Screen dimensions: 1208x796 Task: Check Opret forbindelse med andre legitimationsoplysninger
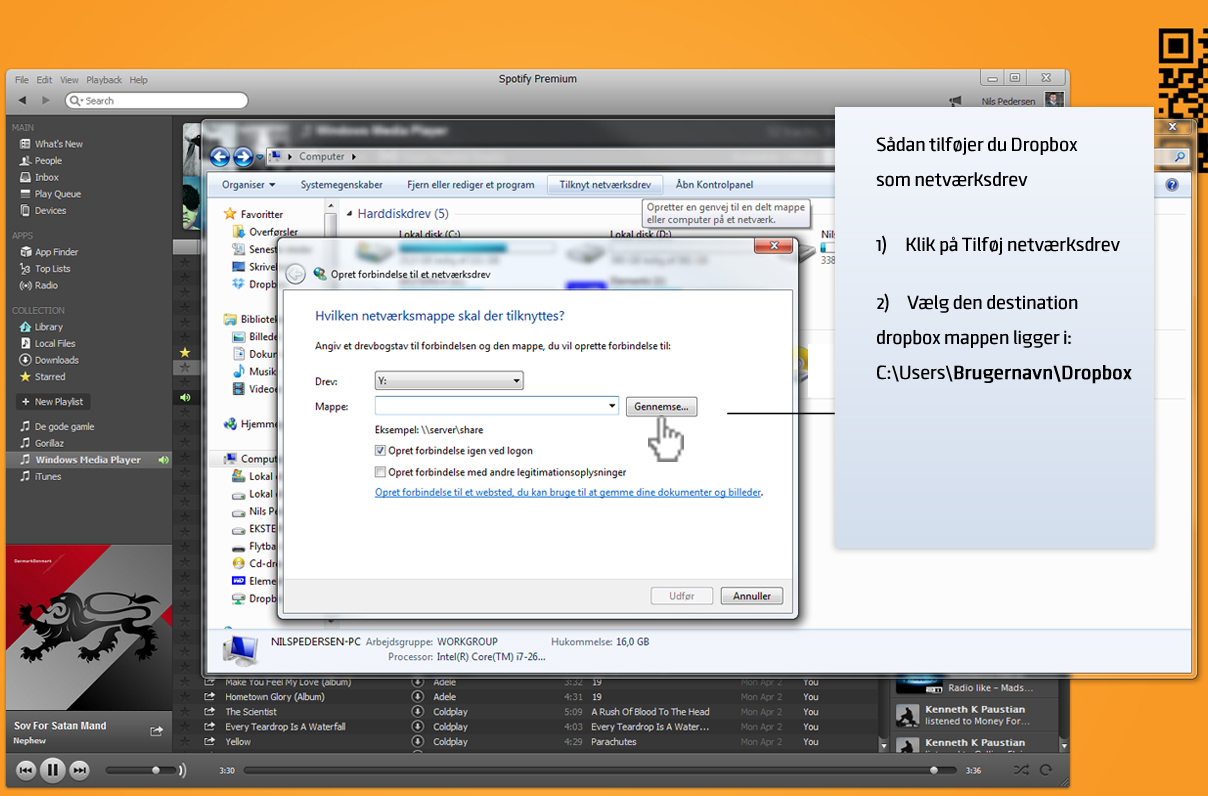[x=380, y=472]
